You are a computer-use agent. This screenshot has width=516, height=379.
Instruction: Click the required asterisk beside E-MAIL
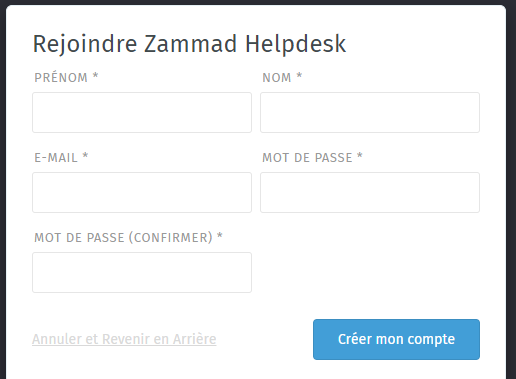[x=85, y=156]
